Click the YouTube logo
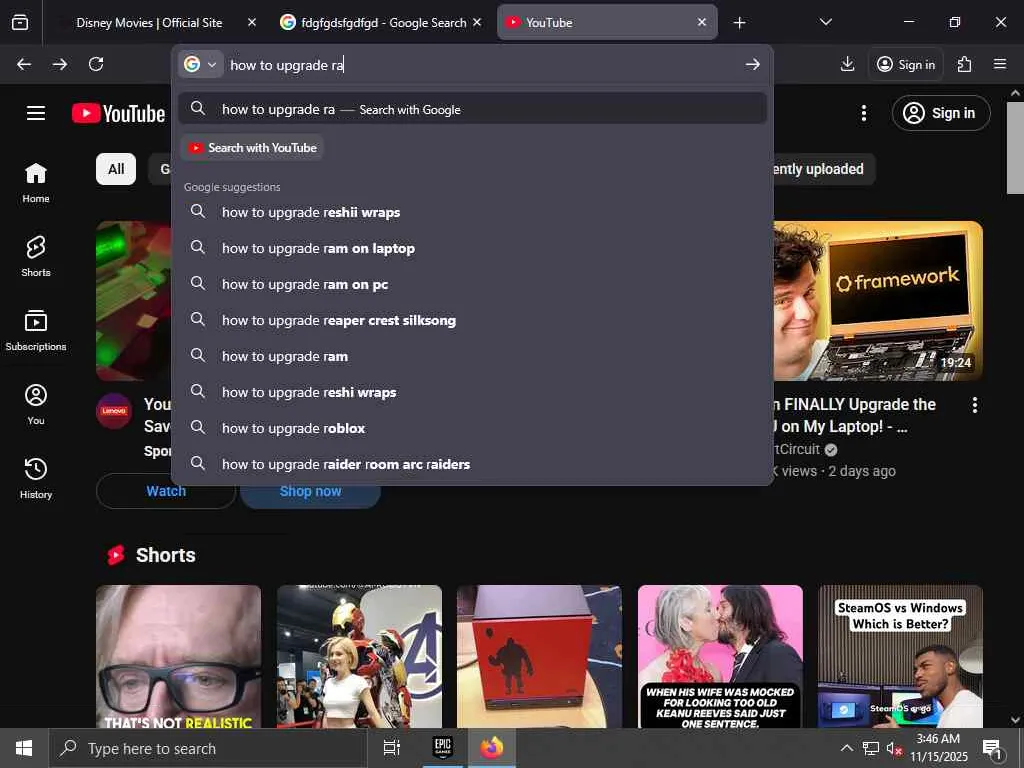This screenshot has width=1024, height=768. point(118,113)
